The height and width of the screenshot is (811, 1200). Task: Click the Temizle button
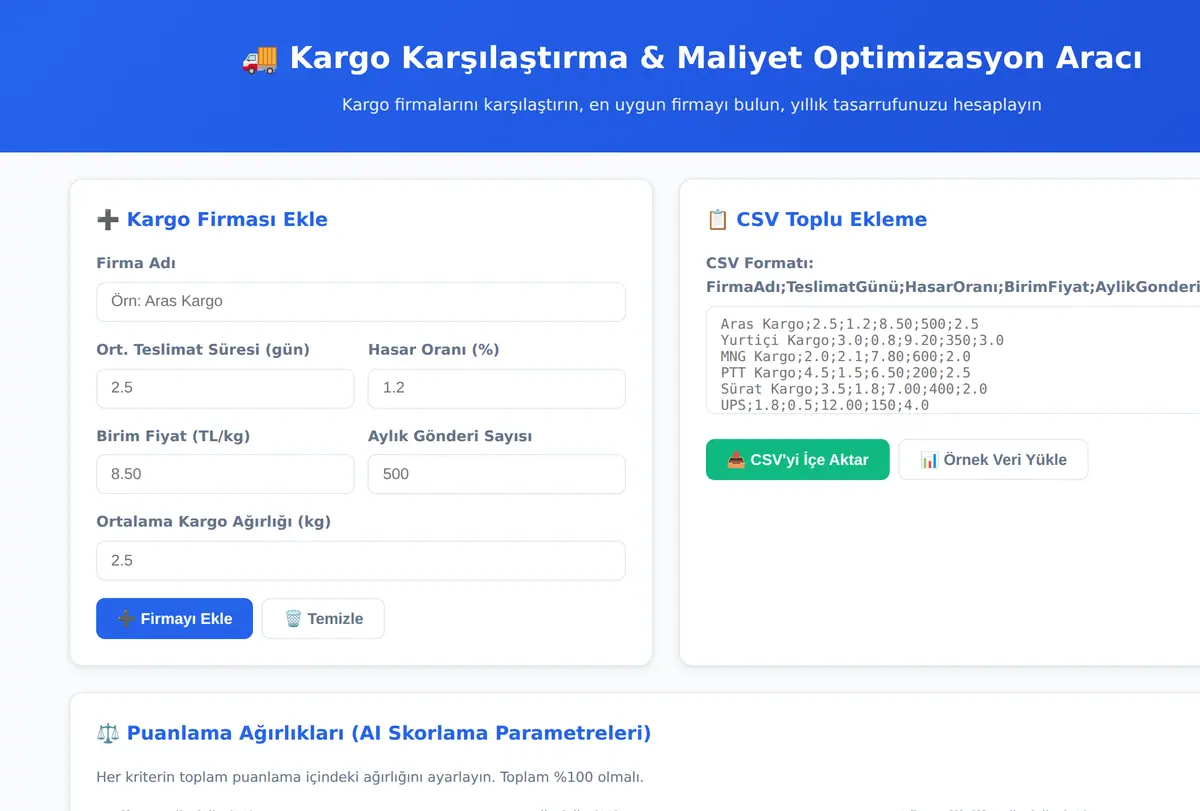(x=323, y=619)
